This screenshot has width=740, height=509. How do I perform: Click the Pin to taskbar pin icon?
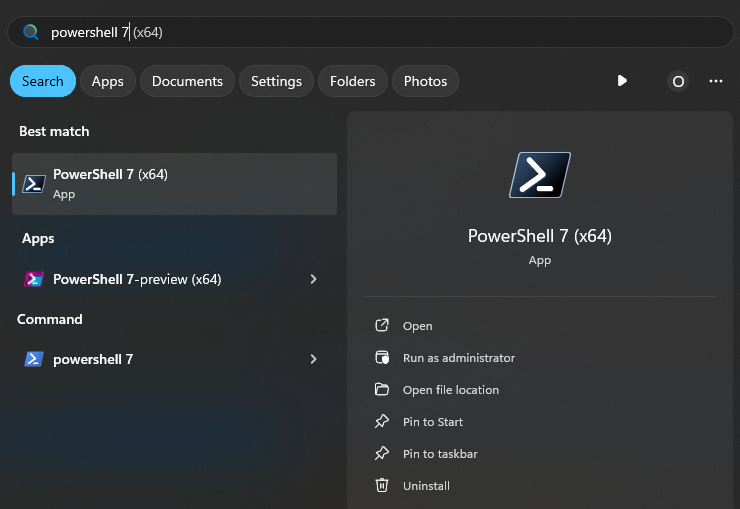[382, 453]
